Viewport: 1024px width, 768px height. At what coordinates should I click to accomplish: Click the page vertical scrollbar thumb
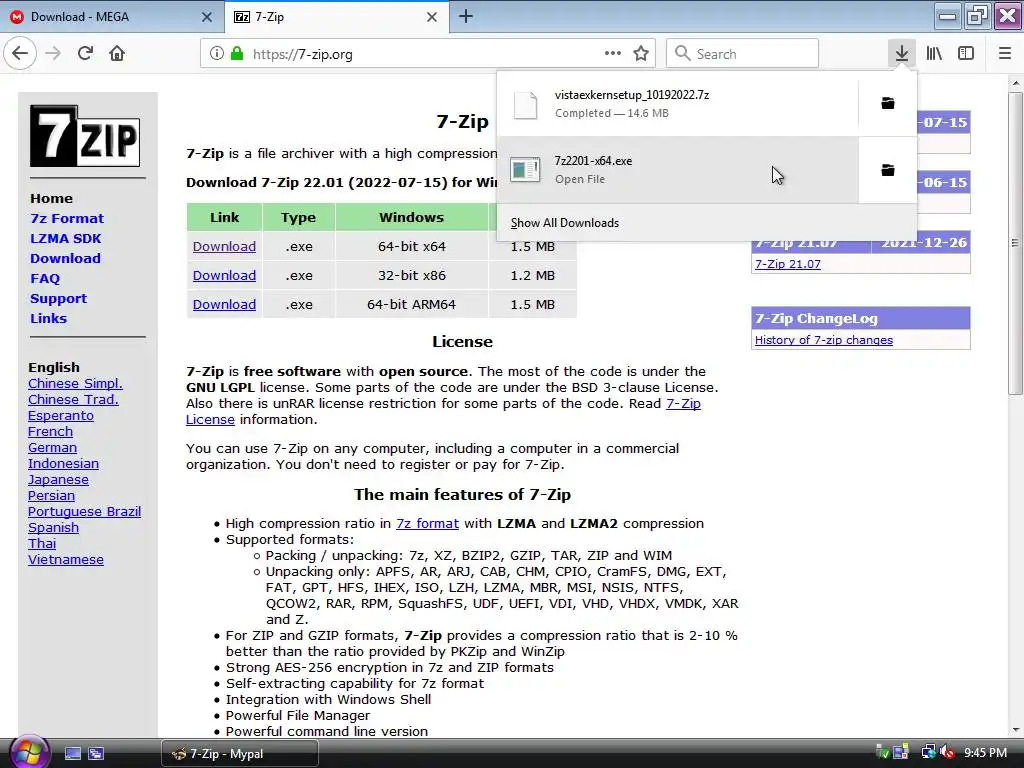tap(1015, 243)
